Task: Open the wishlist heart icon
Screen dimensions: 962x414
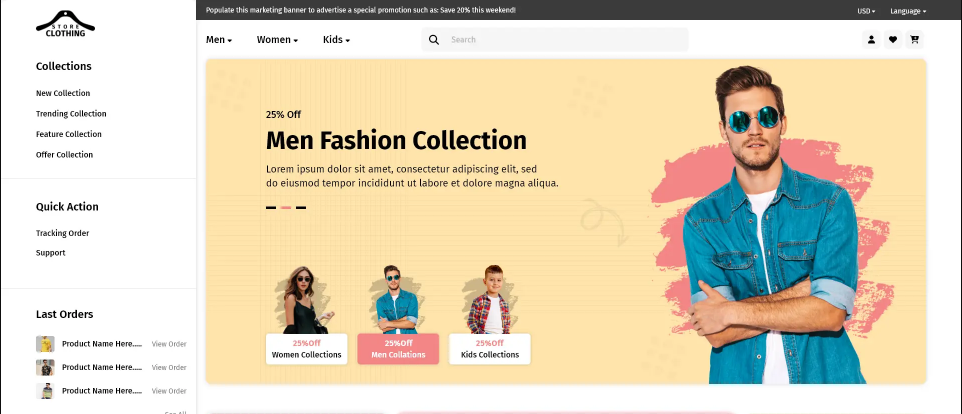Action: click(x=893, y=40)
